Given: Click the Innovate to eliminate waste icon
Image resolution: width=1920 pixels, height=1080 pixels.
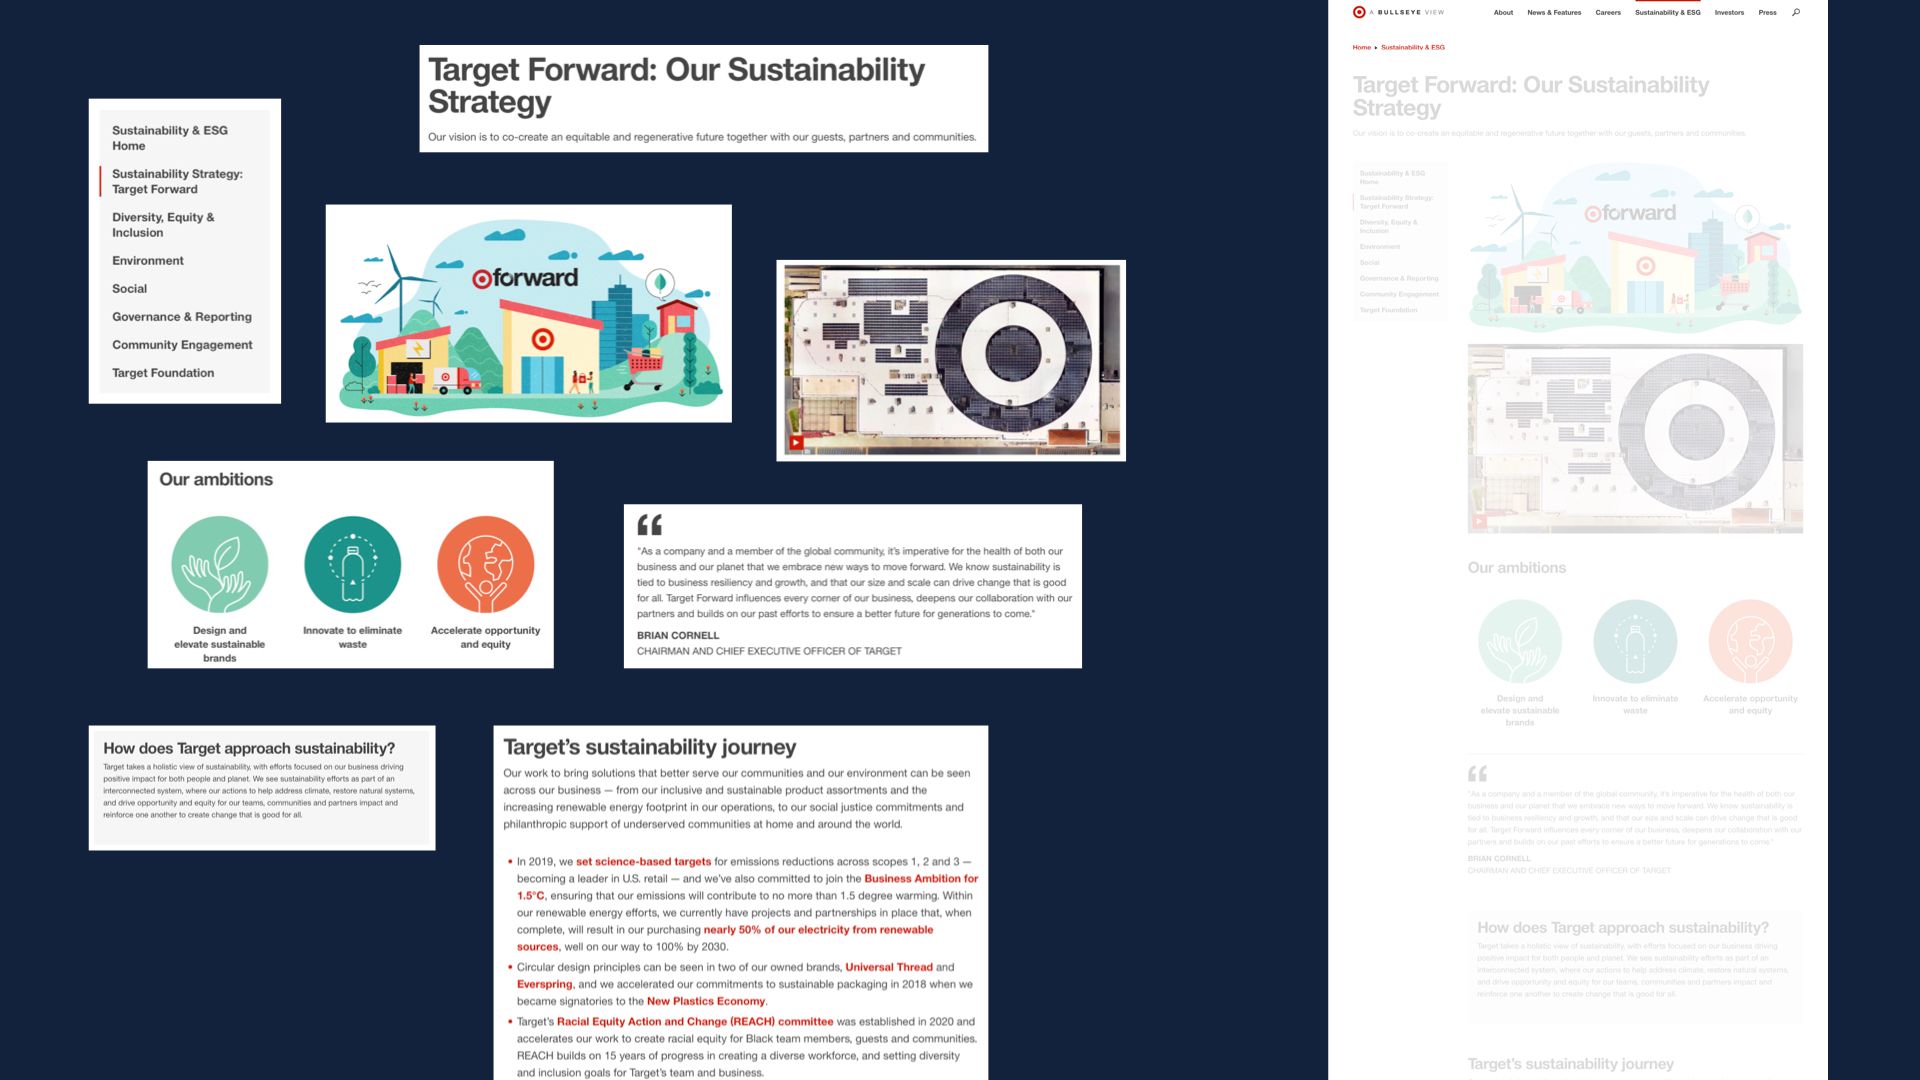Looking at the screenshot, I should pyautogui.click(x=352, y=564).
